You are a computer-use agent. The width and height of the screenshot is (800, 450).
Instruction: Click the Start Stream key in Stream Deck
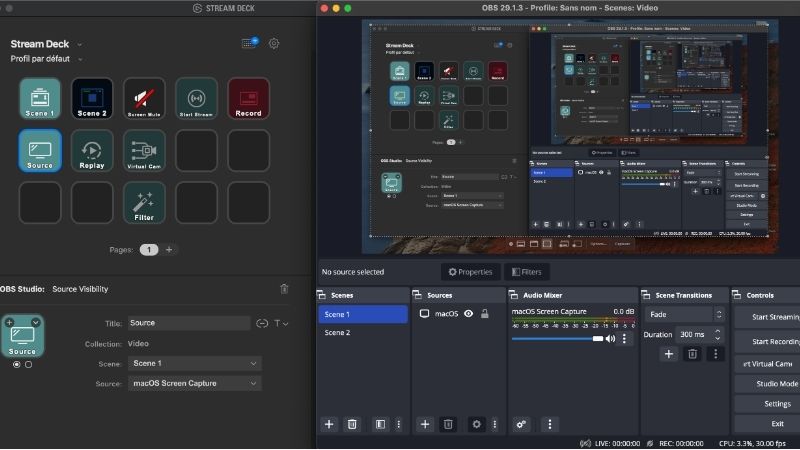(196, 98)
